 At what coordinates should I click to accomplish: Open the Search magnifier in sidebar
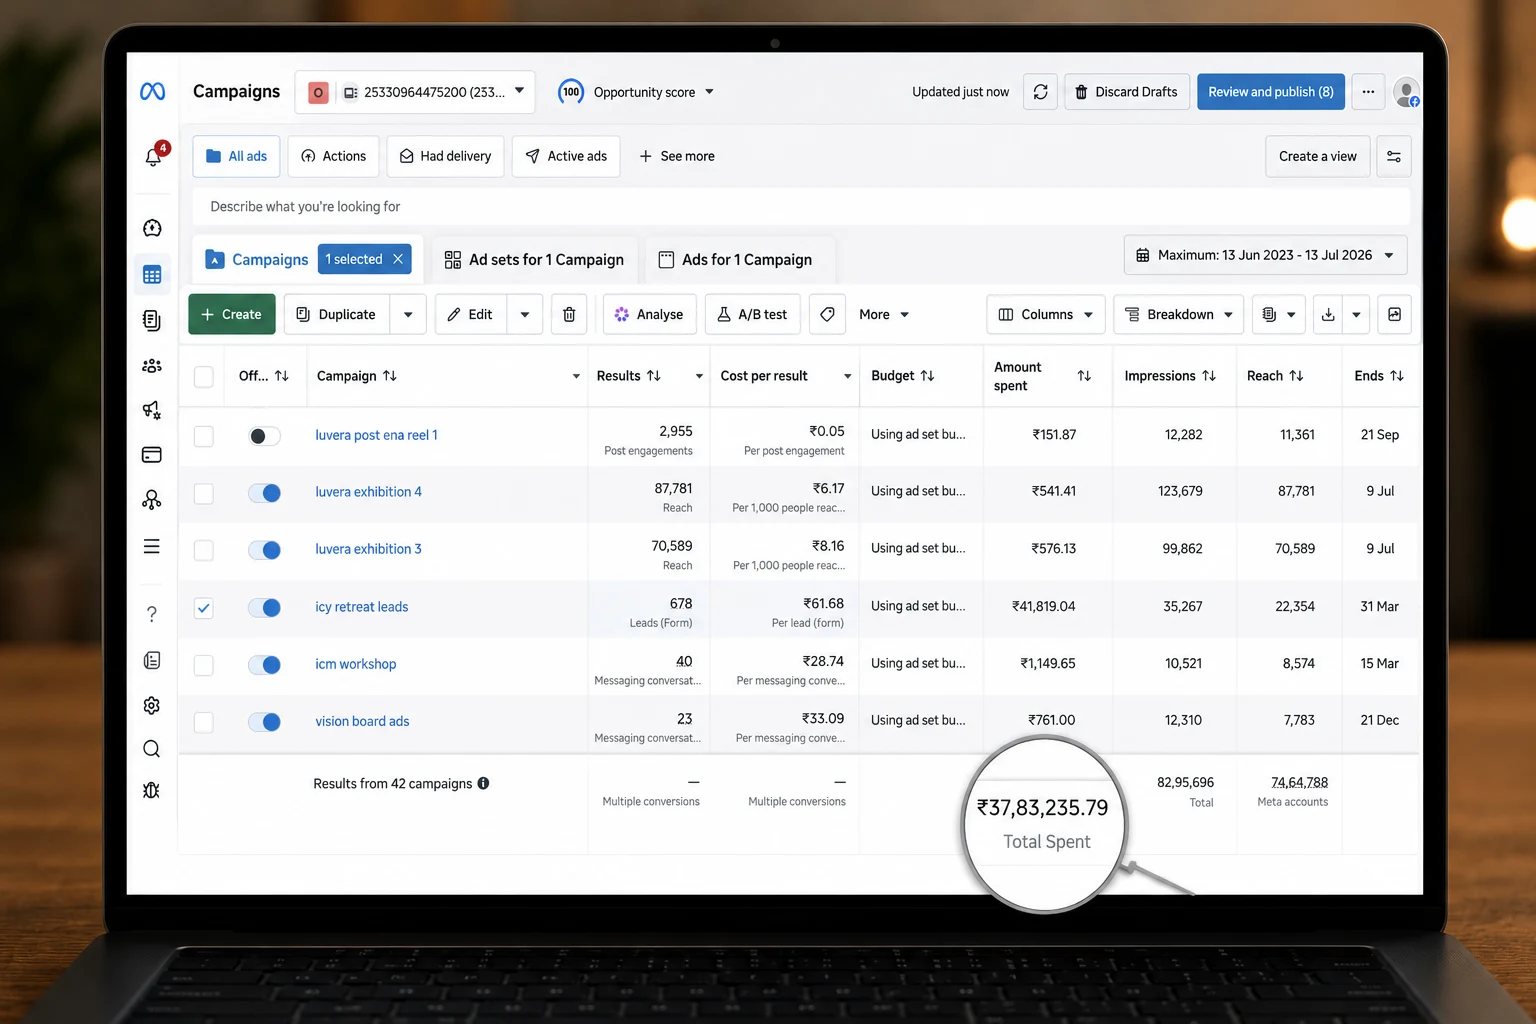point(152,749)
